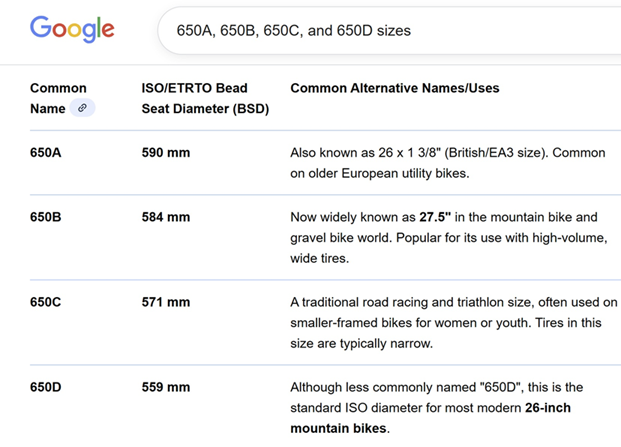Click the 559 mm diameter value
Viewport: 621px width, 447px height.
(x=166, y=387)
